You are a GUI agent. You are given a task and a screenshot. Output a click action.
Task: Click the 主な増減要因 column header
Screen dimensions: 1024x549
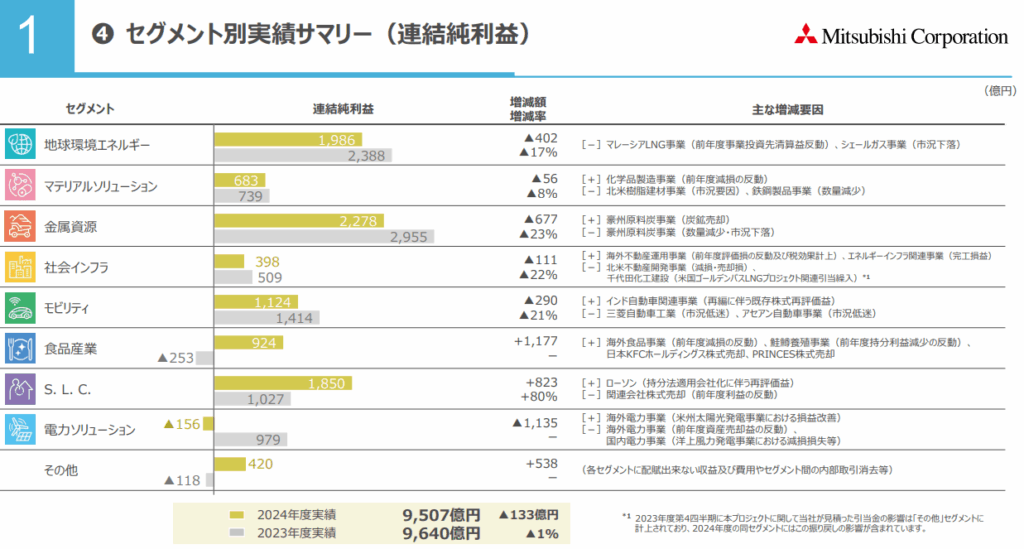(787, 110)
